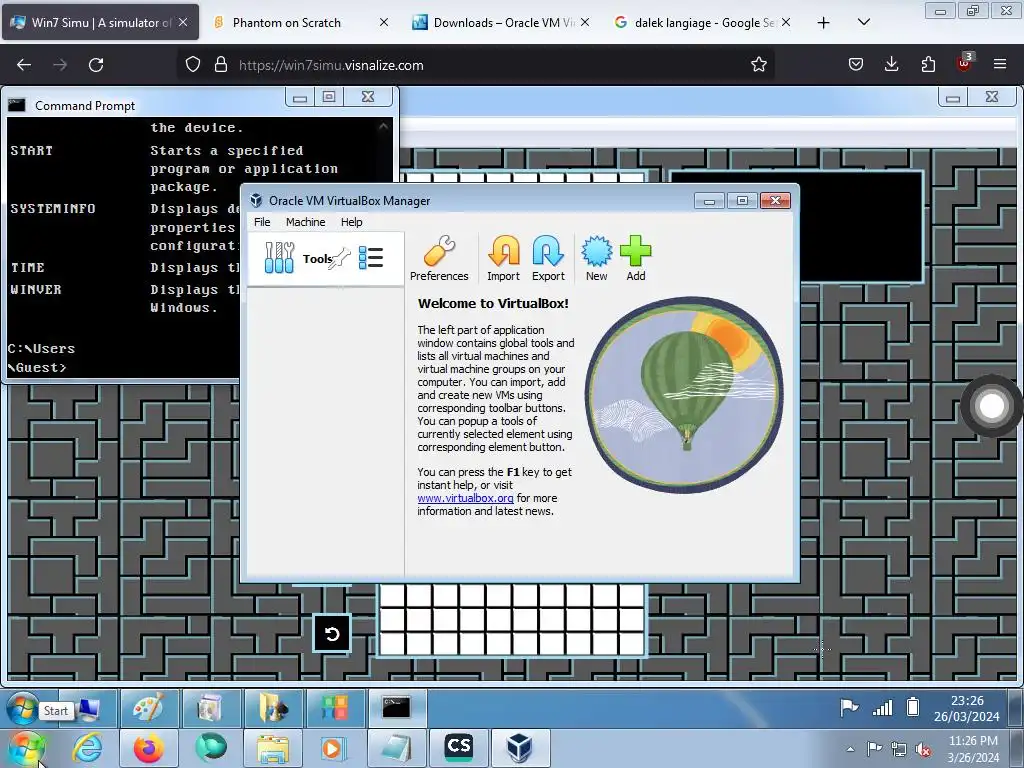
Task: Click simulated tray battery icon
Action: pos(913,707)
